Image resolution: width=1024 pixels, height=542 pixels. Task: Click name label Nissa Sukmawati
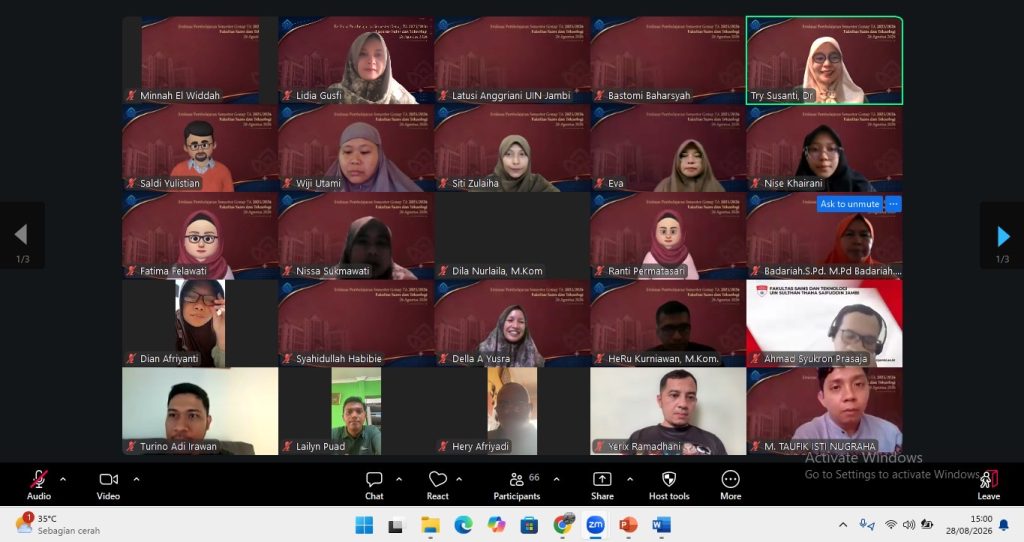[x=332, y=271]
